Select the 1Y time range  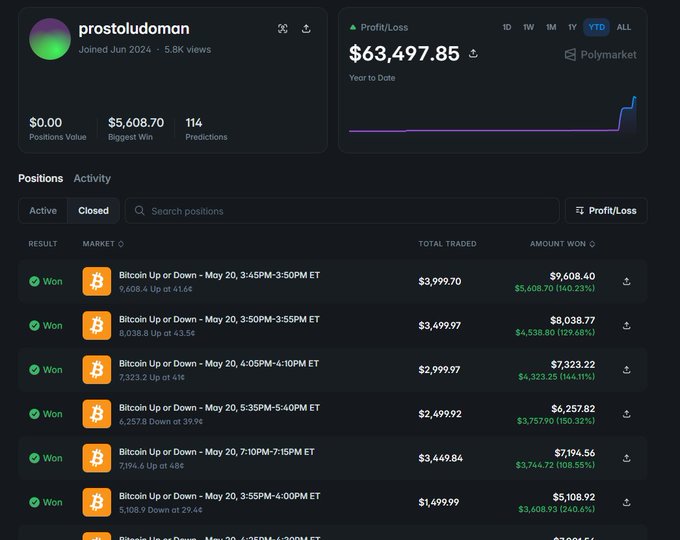pos(572,27)
